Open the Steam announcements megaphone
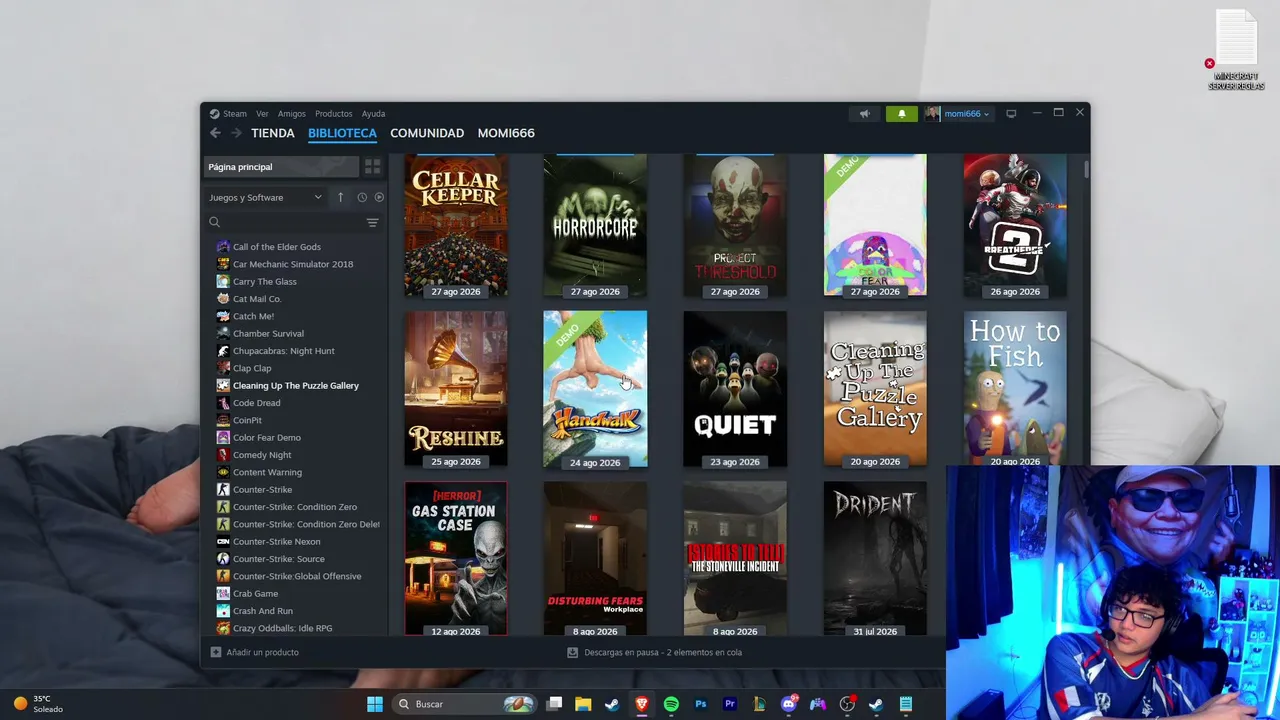This screenshot has width=1280, height=720. [x=865, y=114]
